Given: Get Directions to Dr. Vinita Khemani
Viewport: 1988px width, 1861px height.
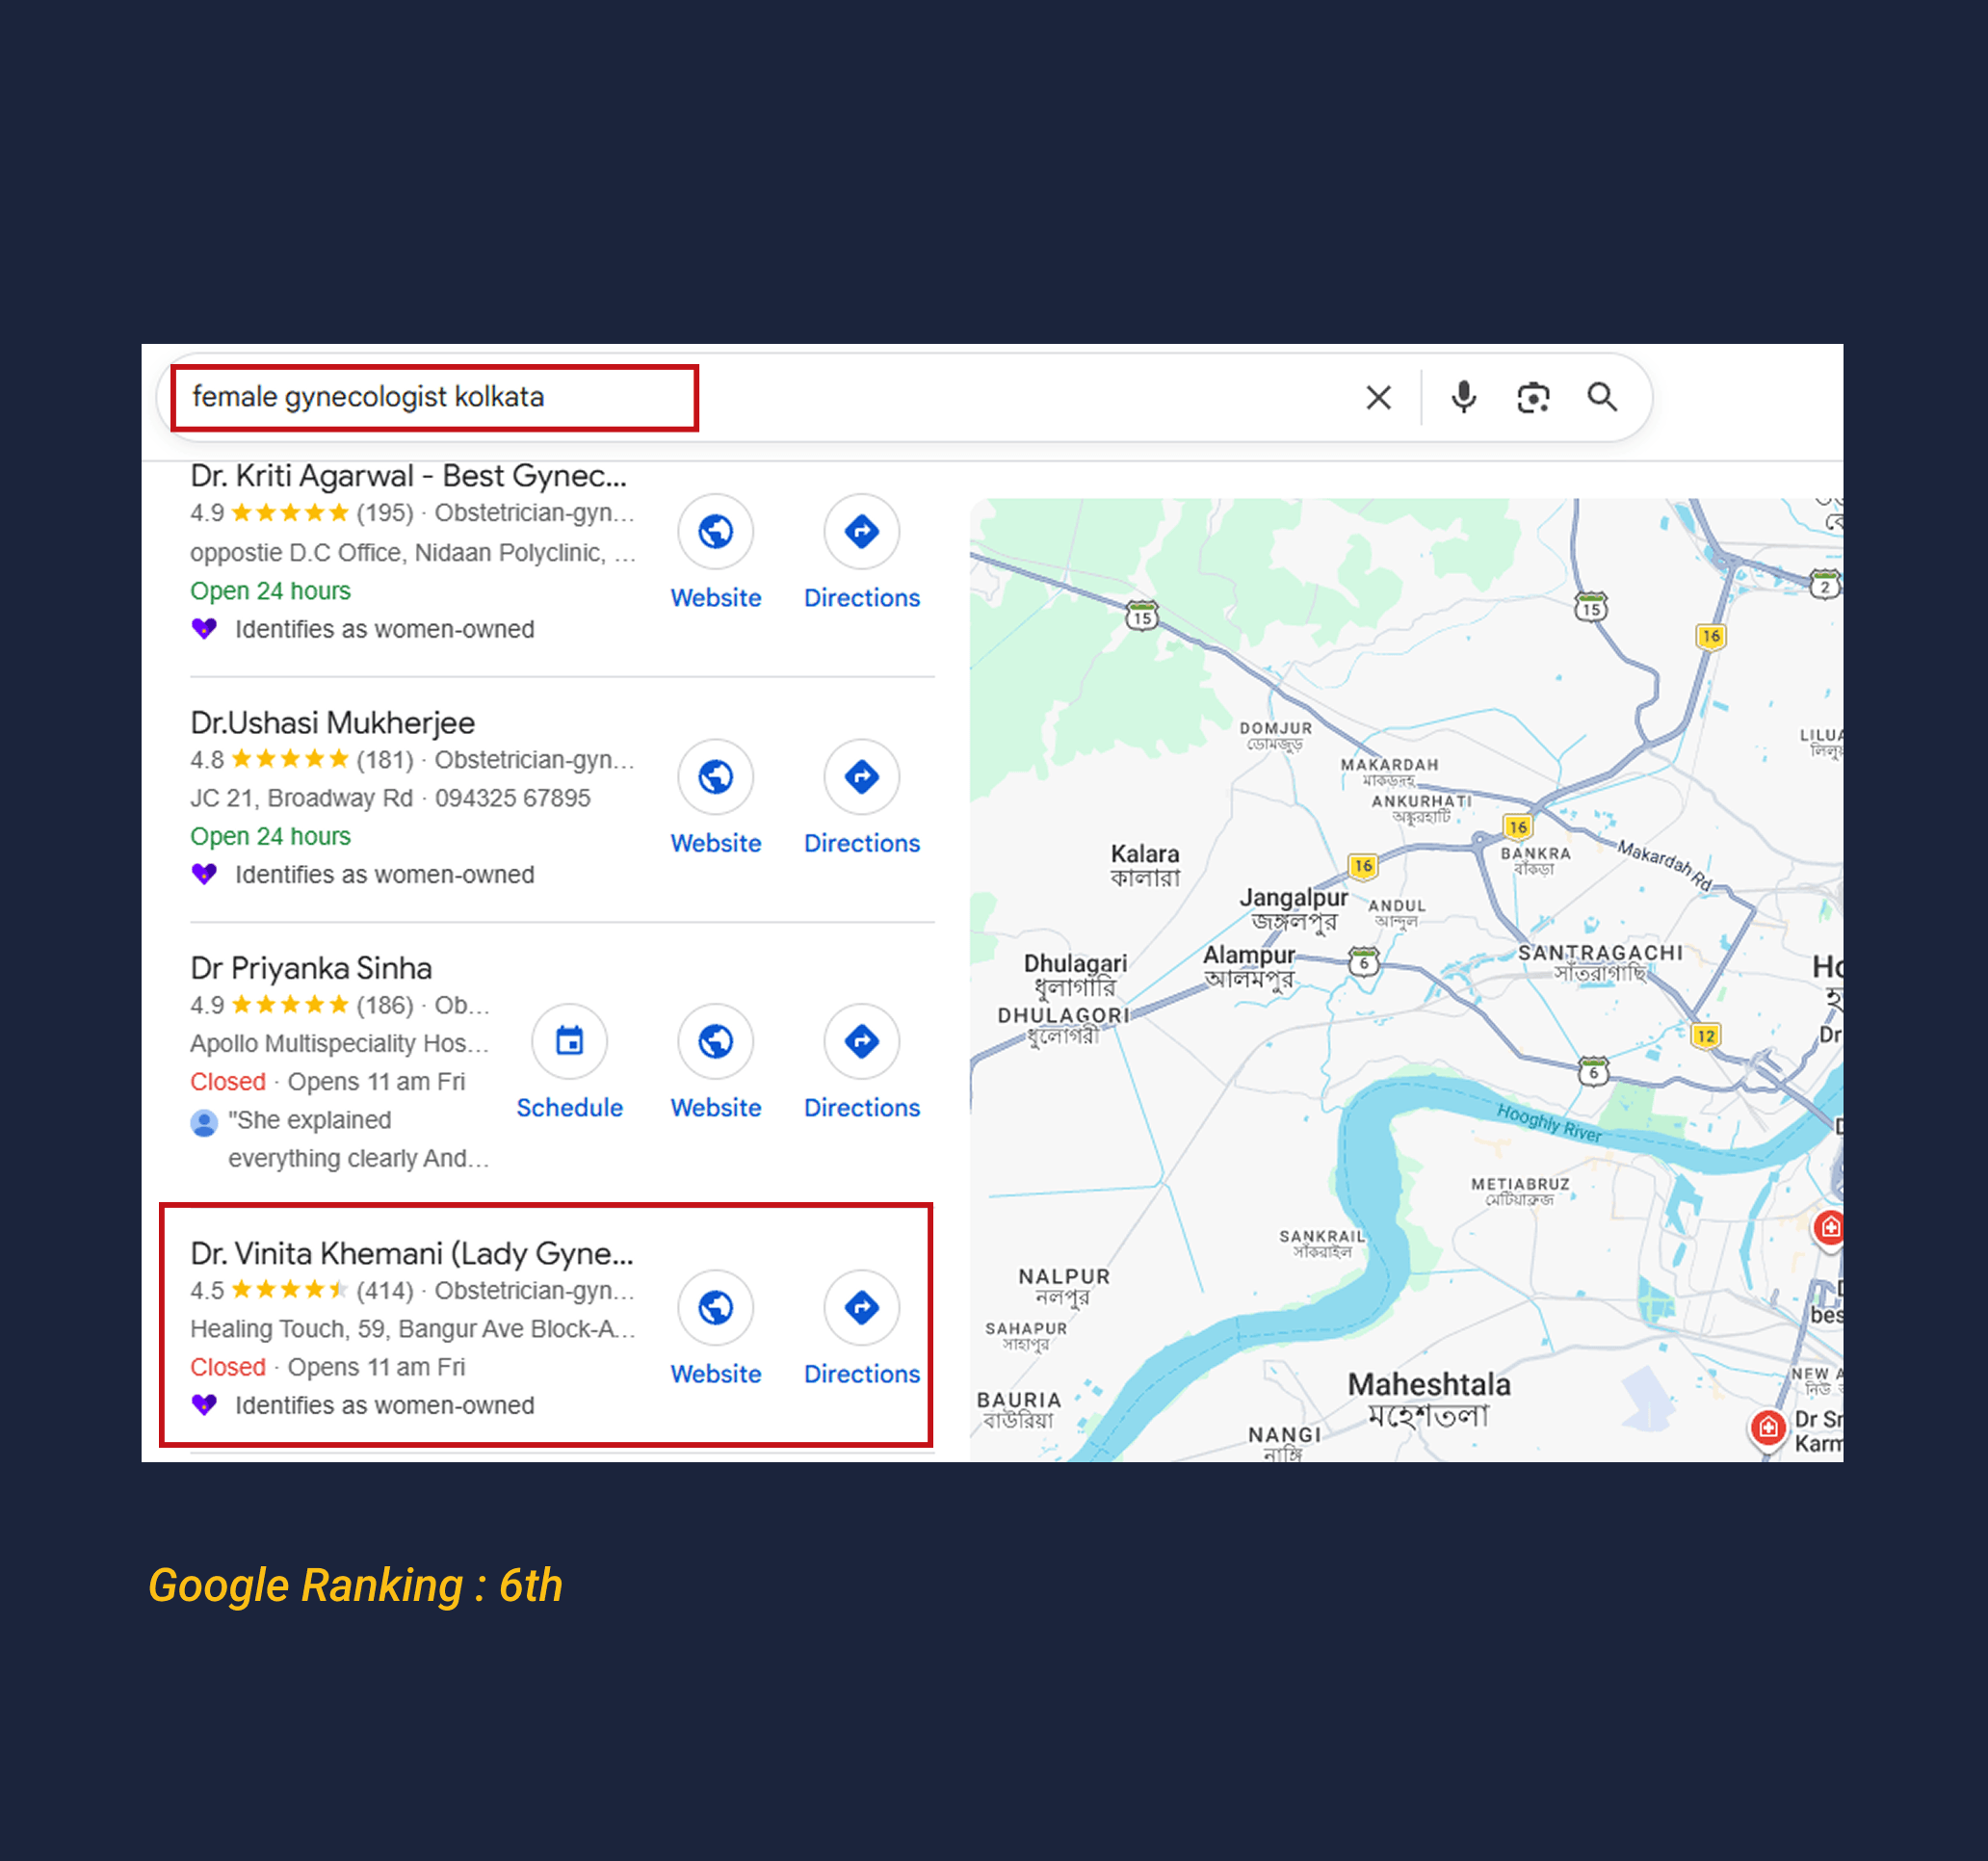Looking at the screenshot, I should coord(861,1308).
